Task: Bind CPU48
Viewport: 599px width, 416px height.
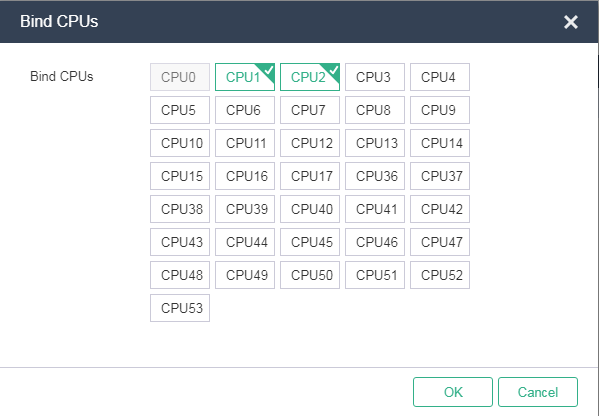Action: [x=180, y=275]
